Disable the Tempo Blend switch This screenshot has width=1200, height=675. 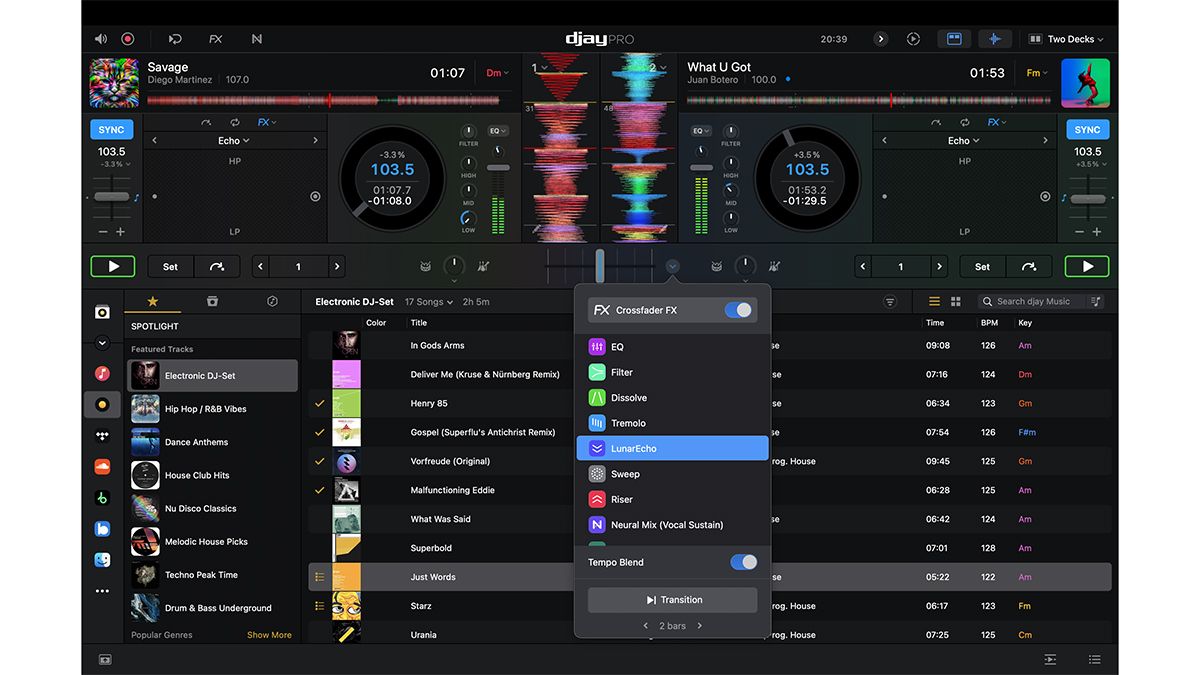click(x=743, y=561)
